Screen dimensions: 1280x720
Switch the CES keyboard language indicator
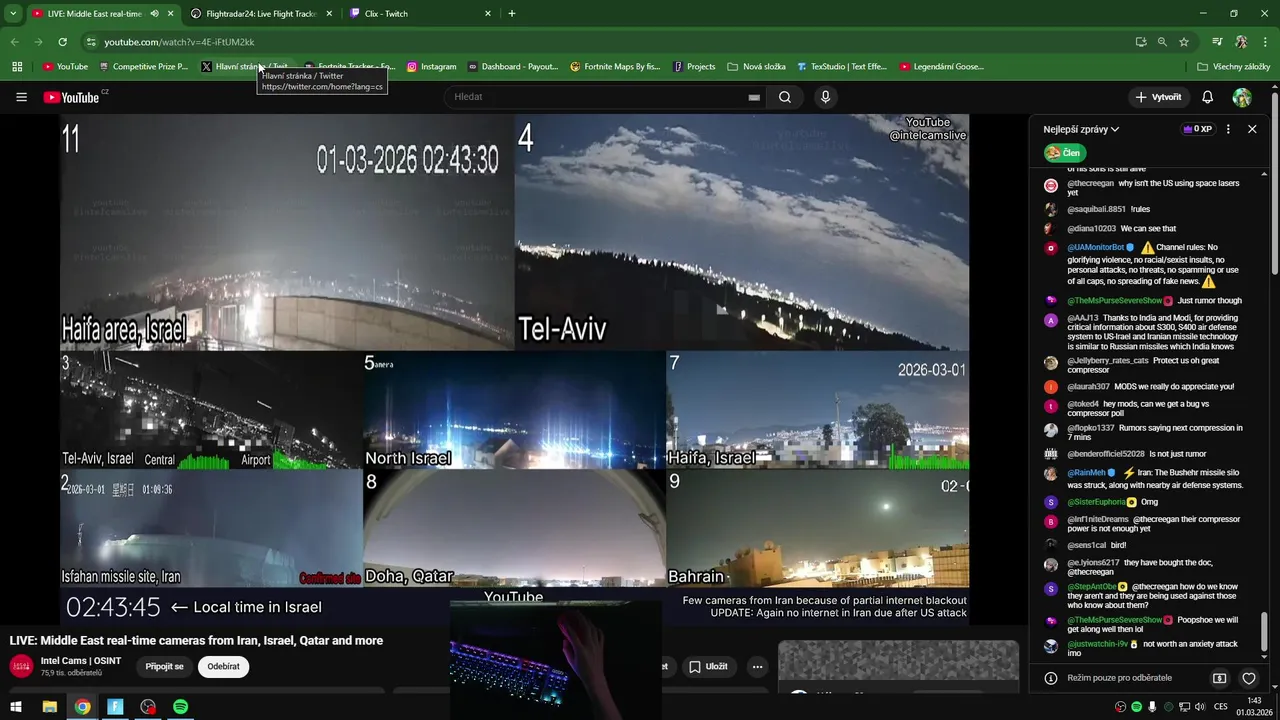(x=1221, y=707)
